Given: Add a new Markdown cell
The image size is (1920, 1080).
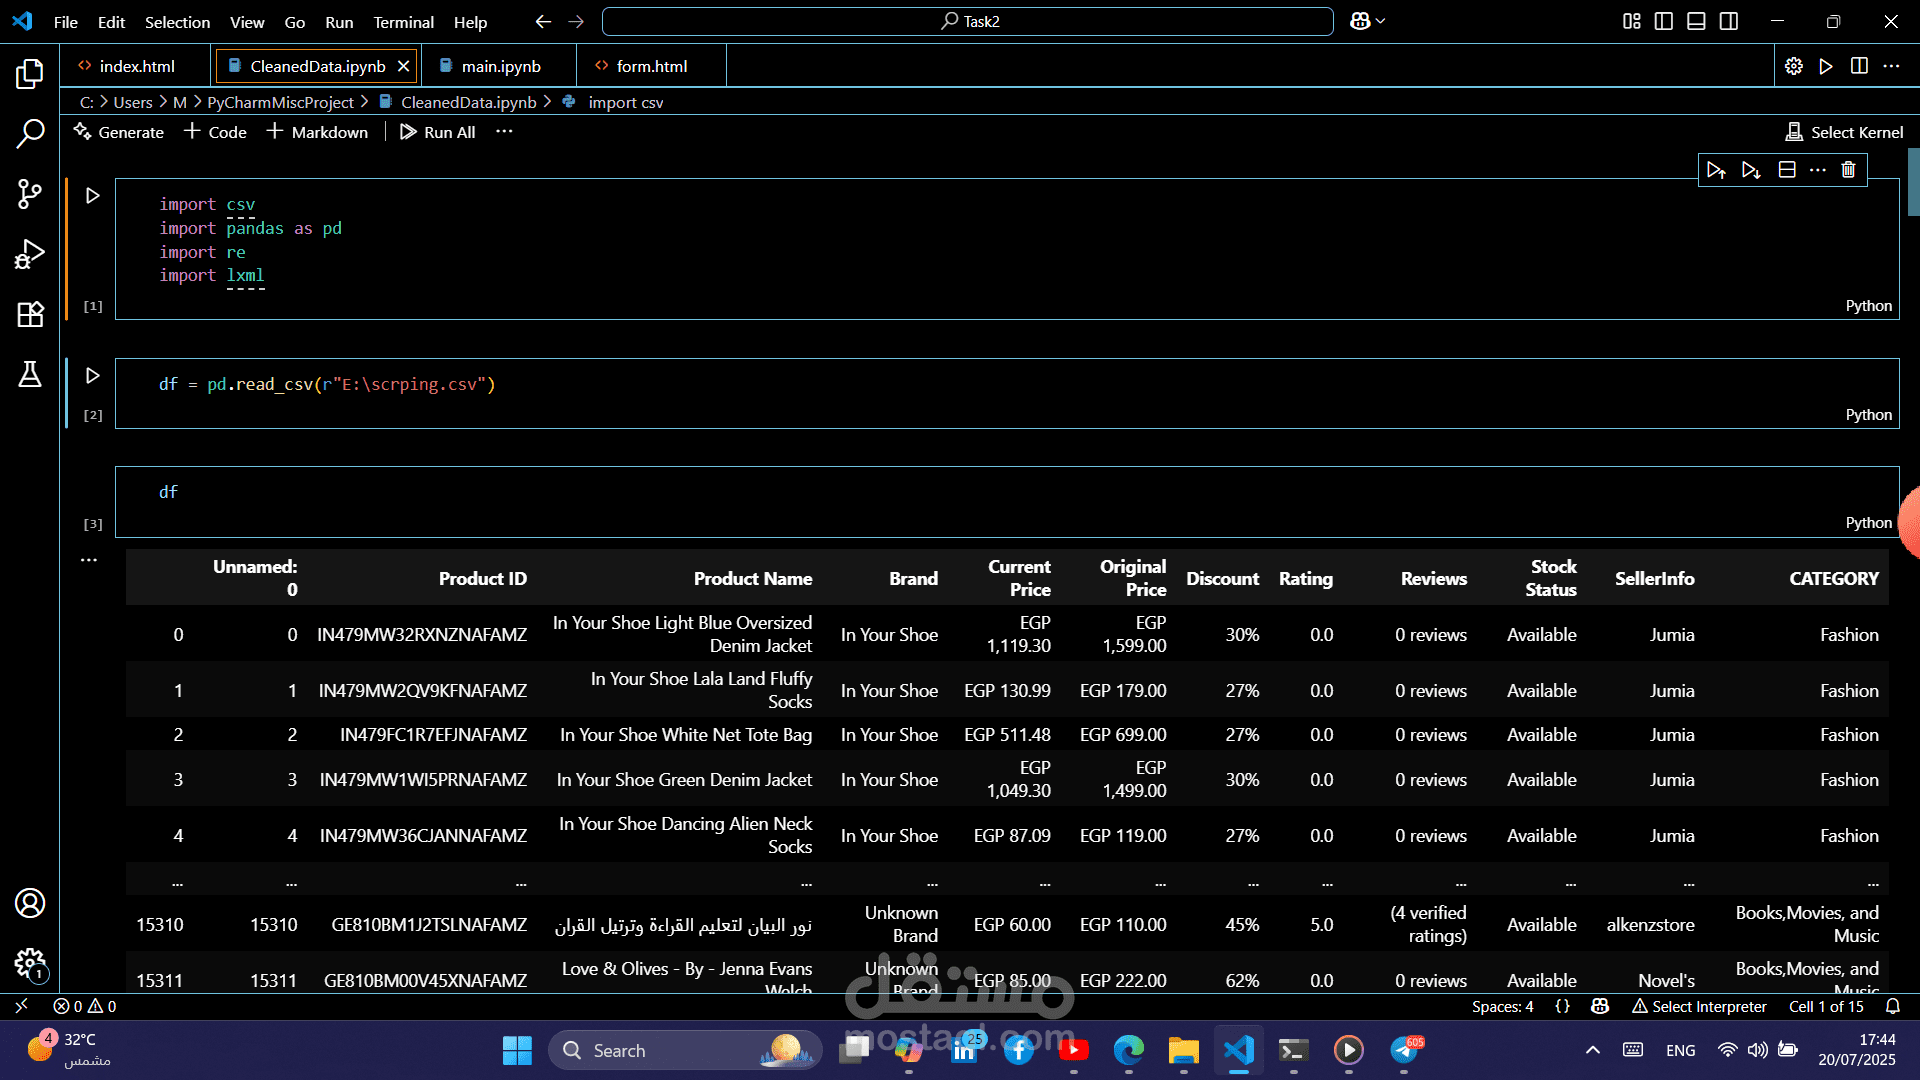Looking at the screenshot, I should (x=317, y=132).
